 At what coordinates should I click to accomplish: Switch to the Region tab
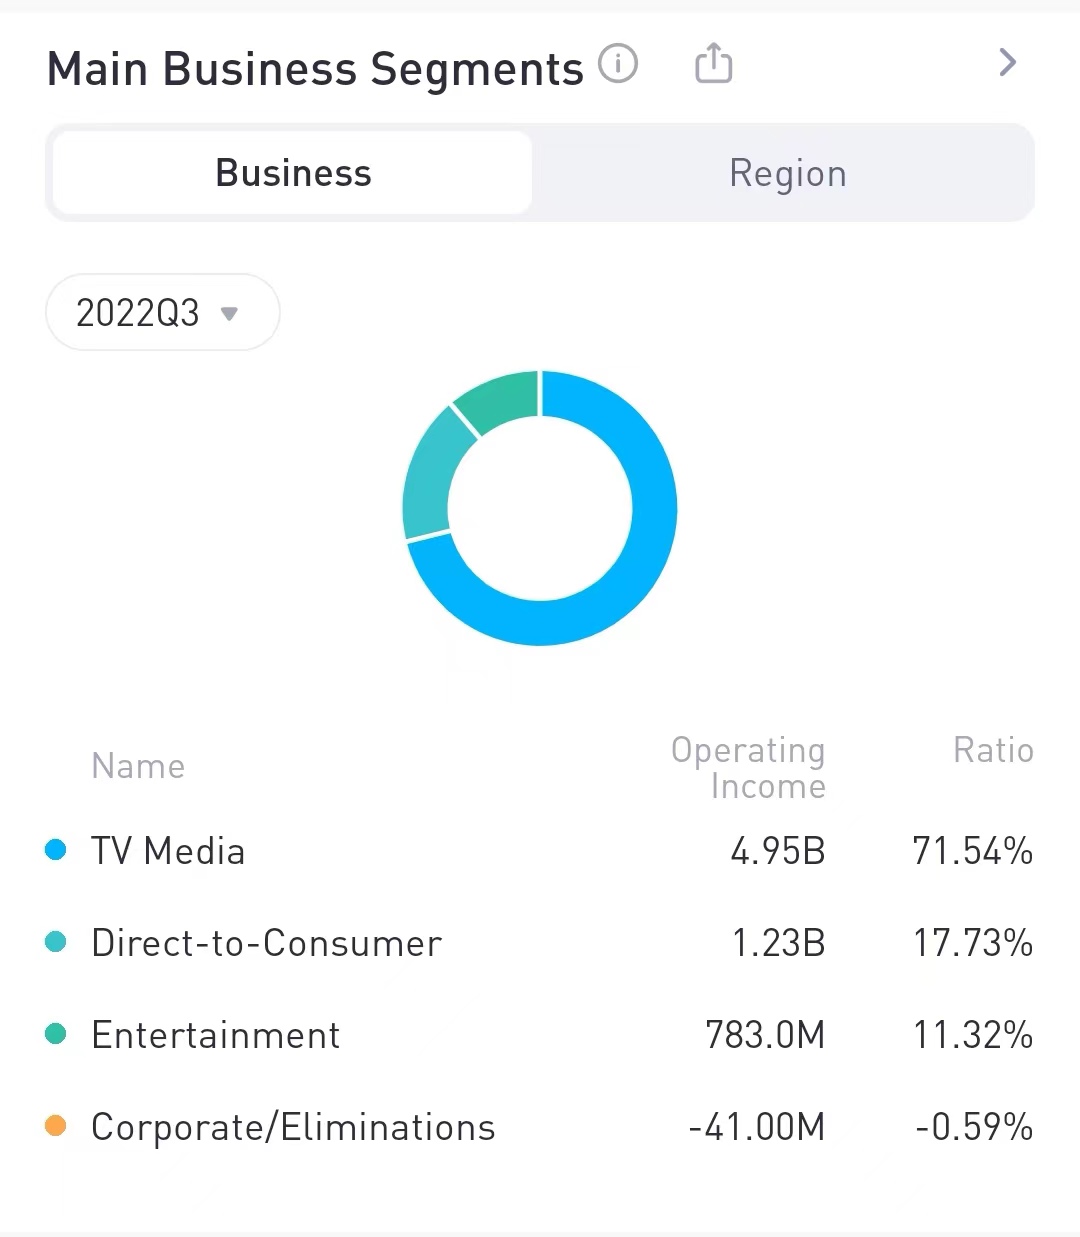pyautogui.click(x=787, y=173)
